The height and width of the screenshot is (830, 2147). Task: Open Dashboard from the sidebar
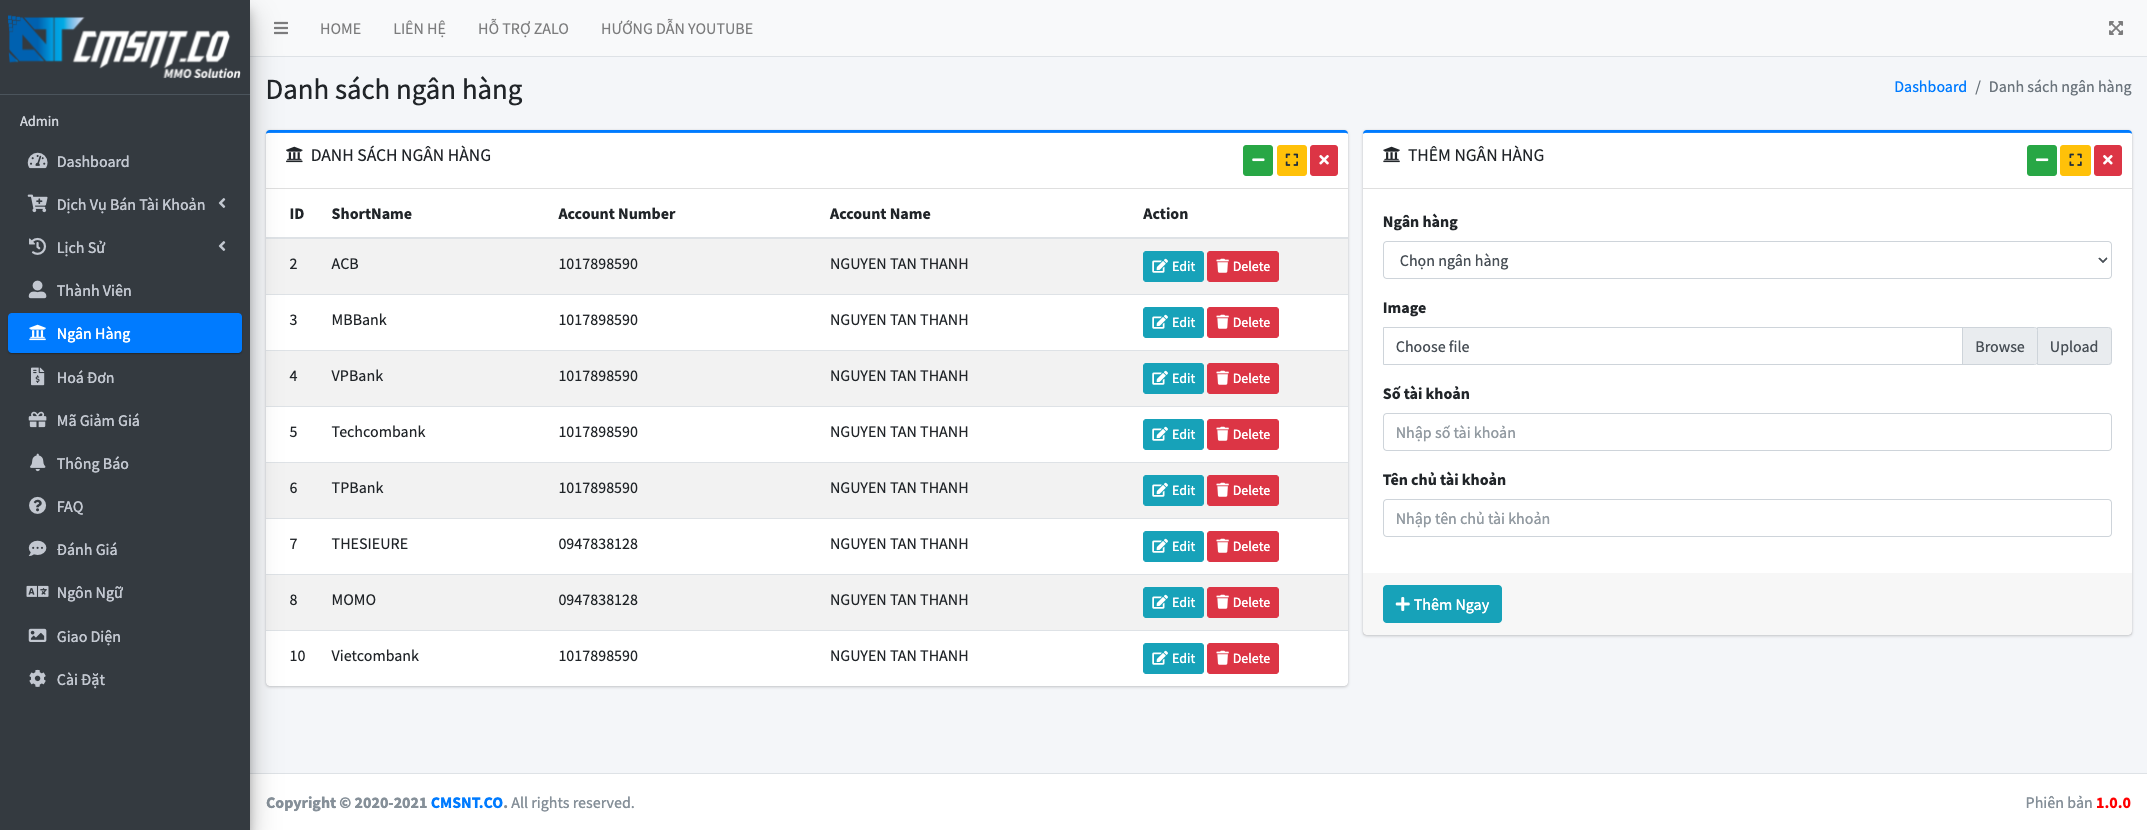pos(93,161)
